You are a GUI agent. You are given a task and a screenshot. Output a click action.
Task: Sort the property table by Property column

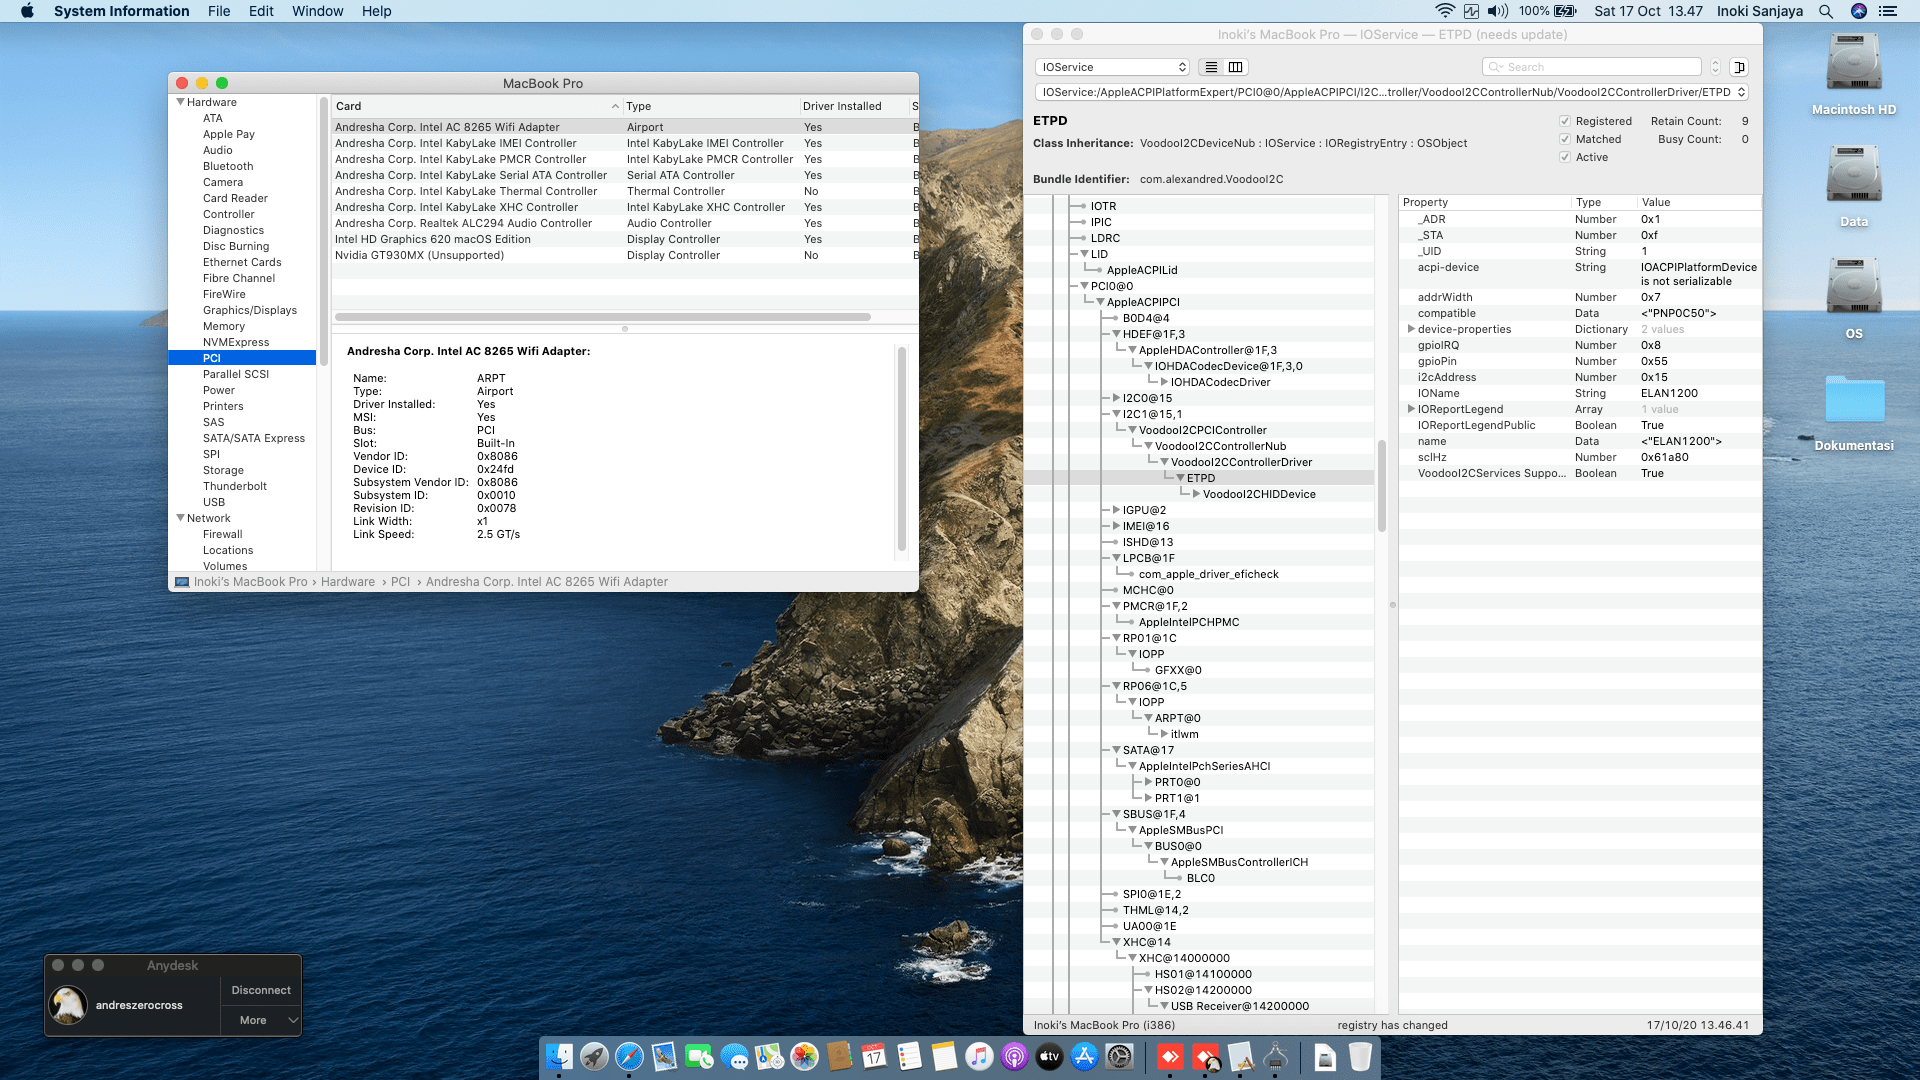click(x=1484, y=202)
